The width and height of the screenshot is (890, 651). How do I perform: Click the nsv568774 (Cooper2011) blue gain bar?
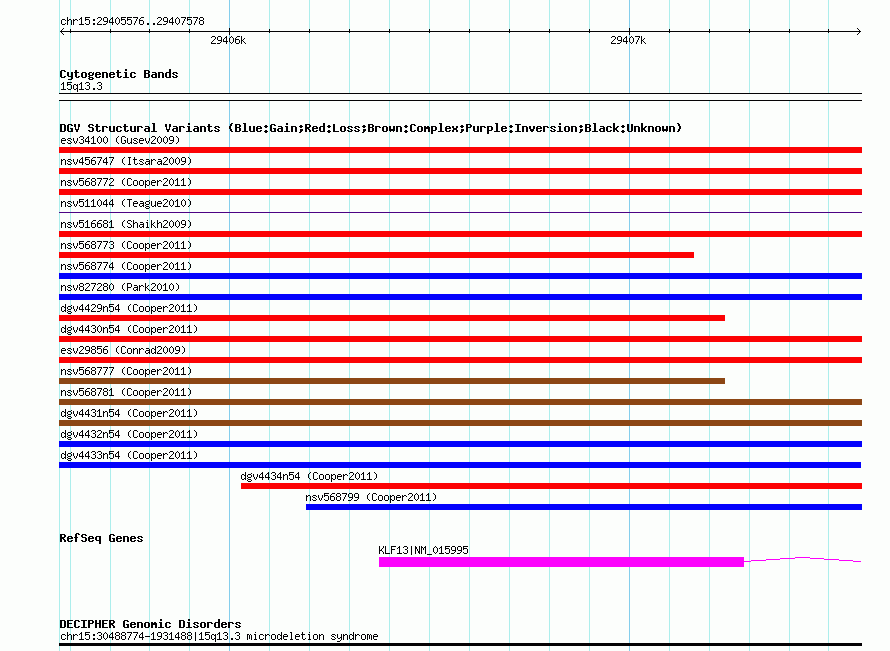[x=460, y=276]
